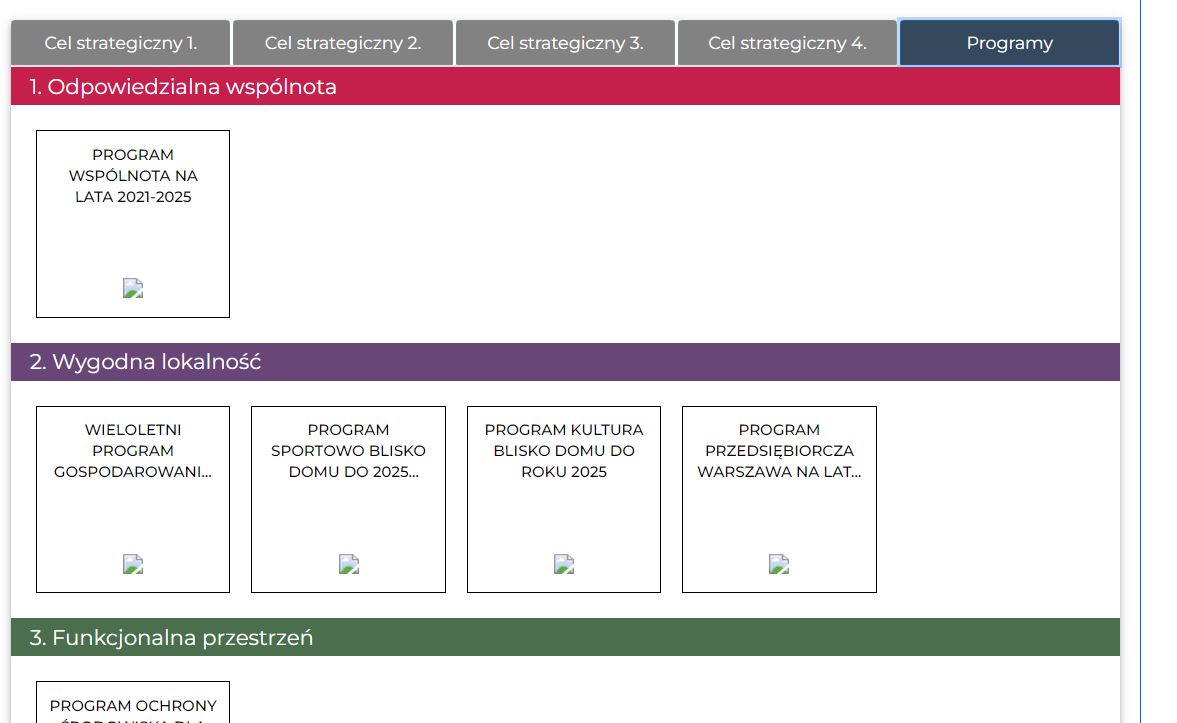Screen dimensions: 1177x723
Task: Click the broken image icon in Program Wspólnota card
Action: (133, 288)
